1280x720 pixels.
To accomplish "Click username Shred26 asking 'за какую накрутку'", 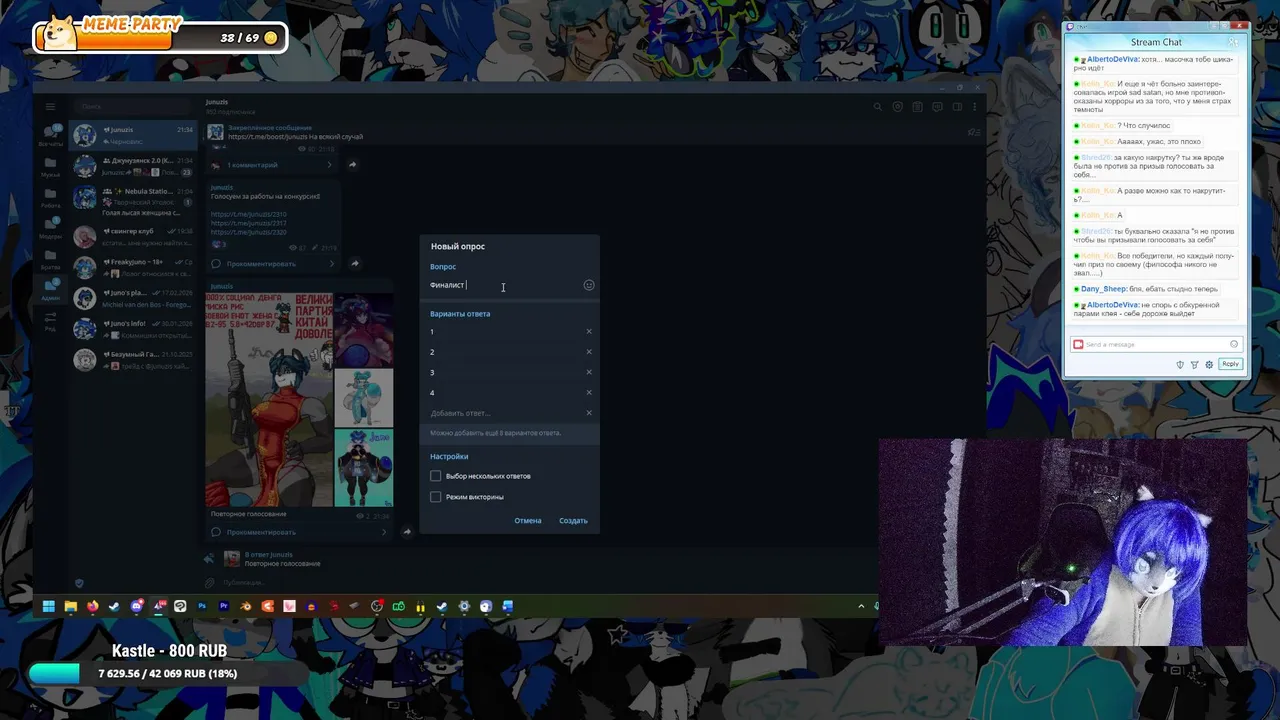I will pos(1096,158).
